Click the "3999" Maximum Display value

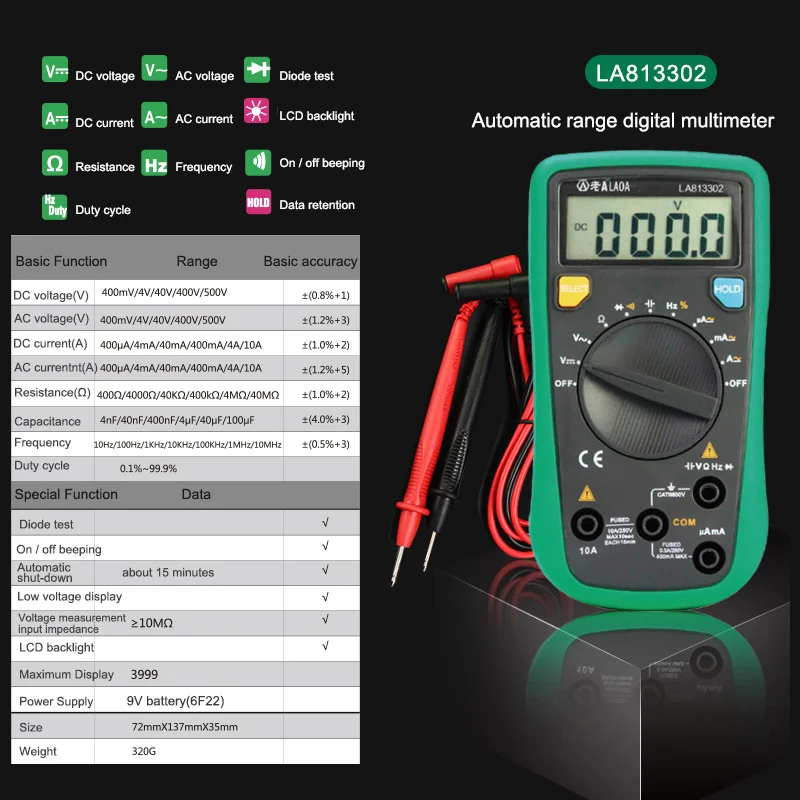(144, 674)
